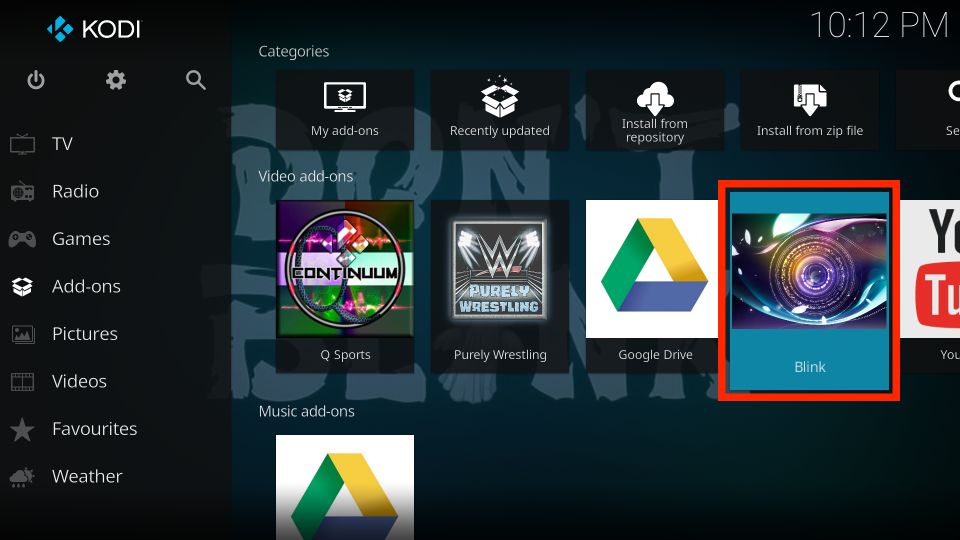Screen dimensions: 960x540
Task: Open the Purely Wrestling add-on
Action: 500,287
